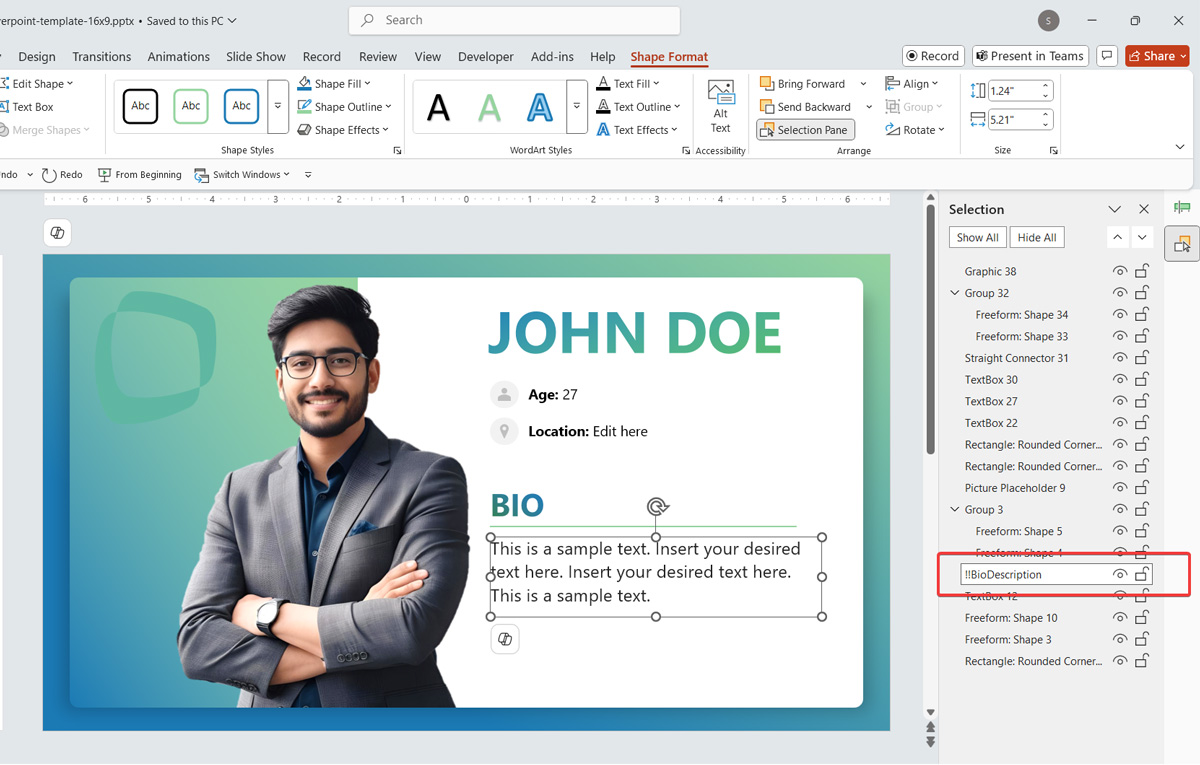Start slideshow From Beginning
Viewport: 1200px width, 765px height.
[x=140, y=174]
